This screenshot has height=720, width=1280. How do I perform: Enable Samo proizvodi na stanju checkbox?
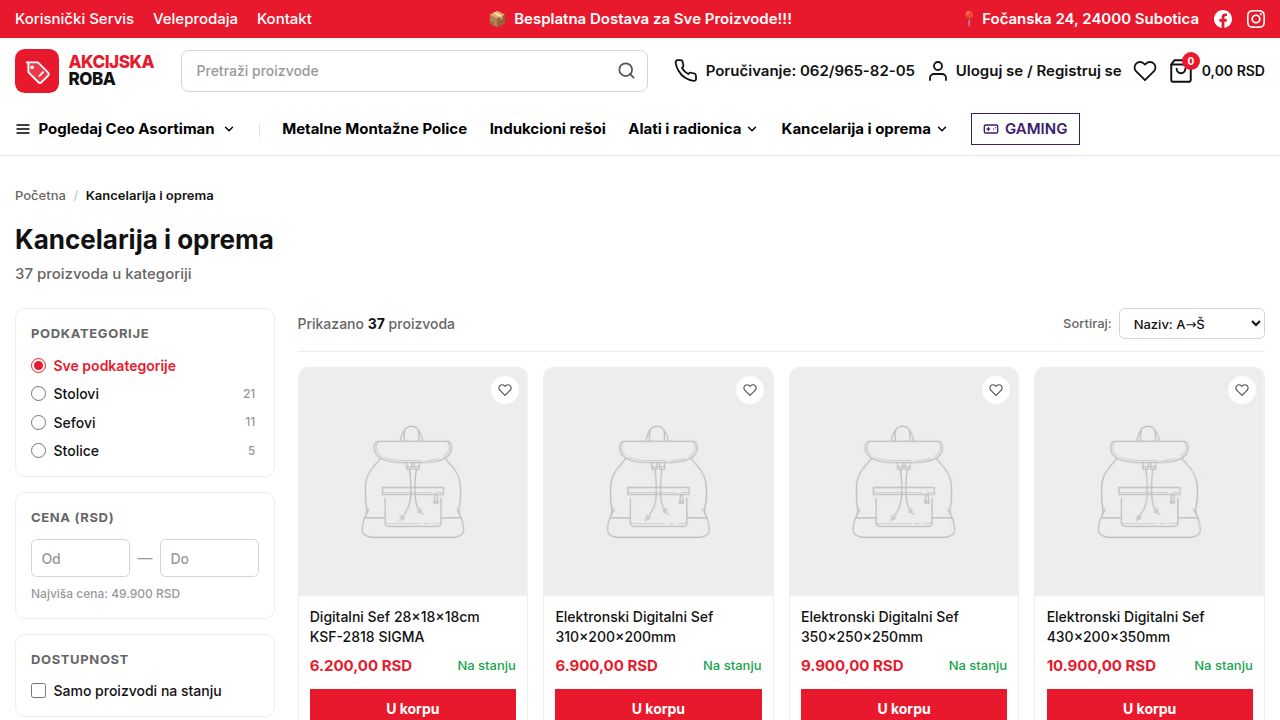[39, 691]
